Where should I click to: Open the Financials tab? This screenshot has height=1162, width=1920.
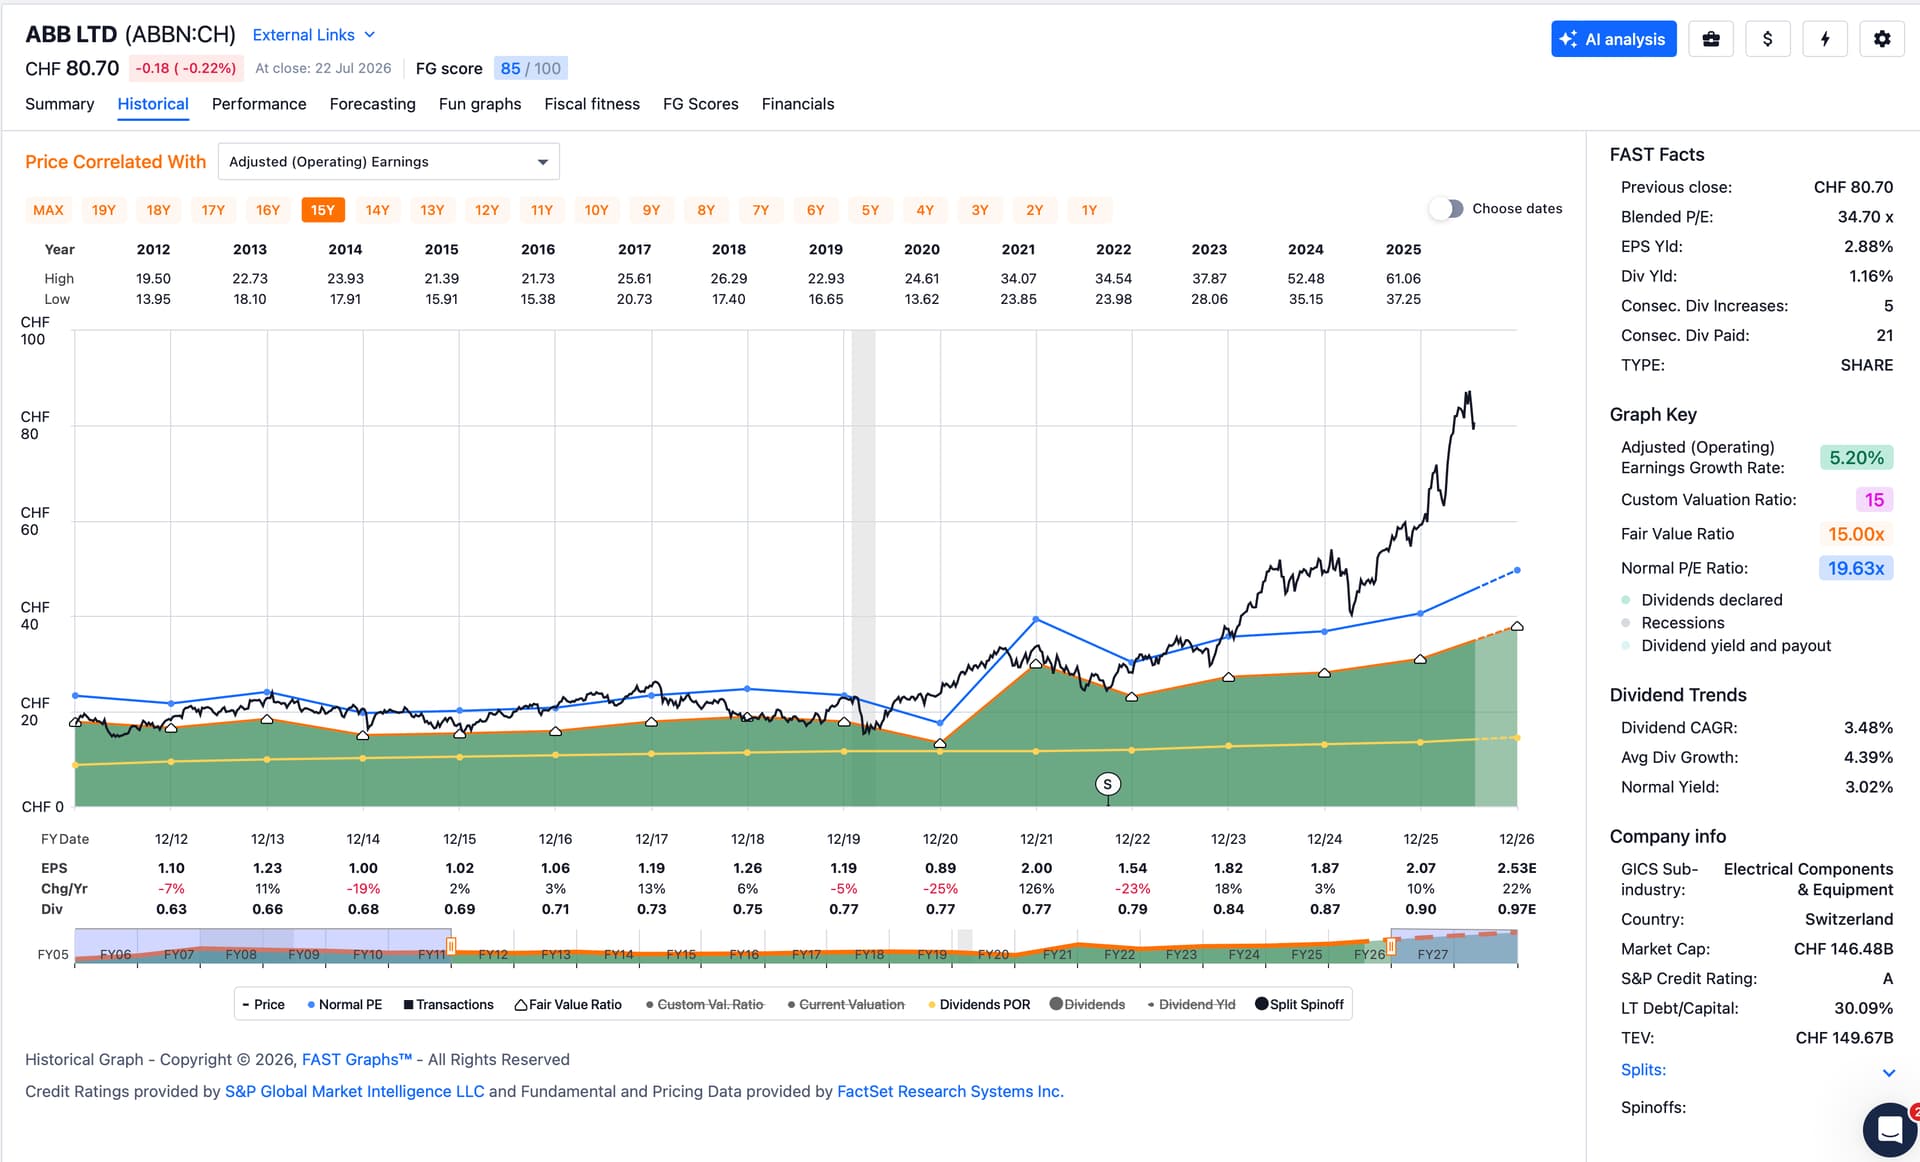798,104
